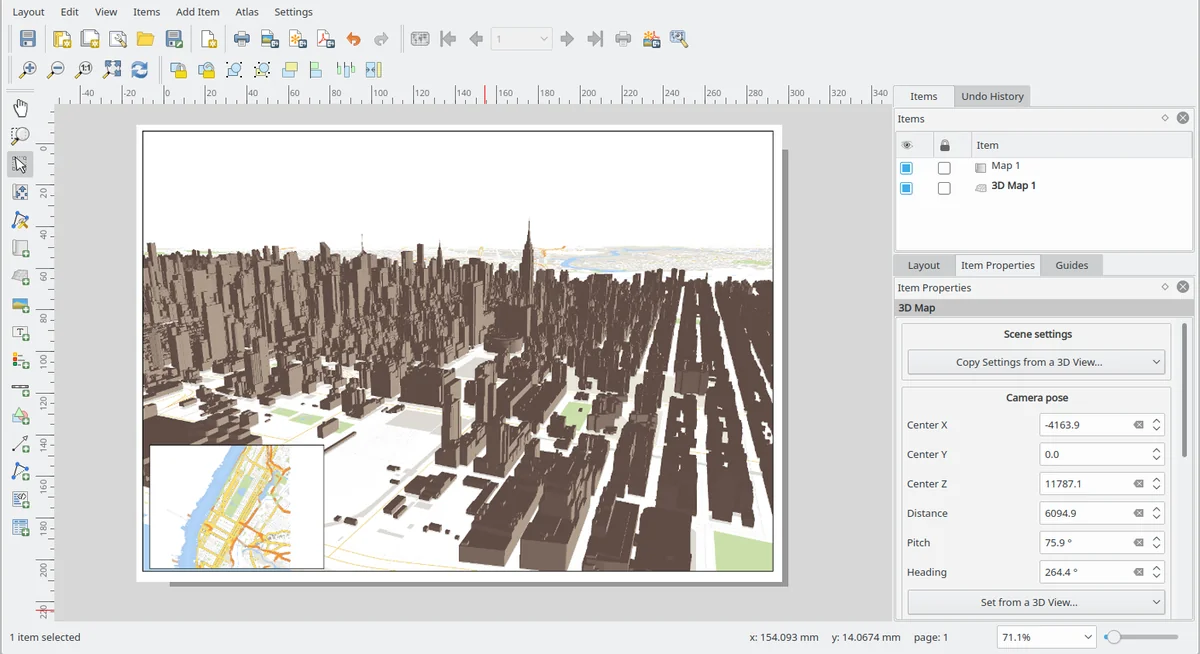
Task: Switch to the Guides tab
Action: (1071, 265)
